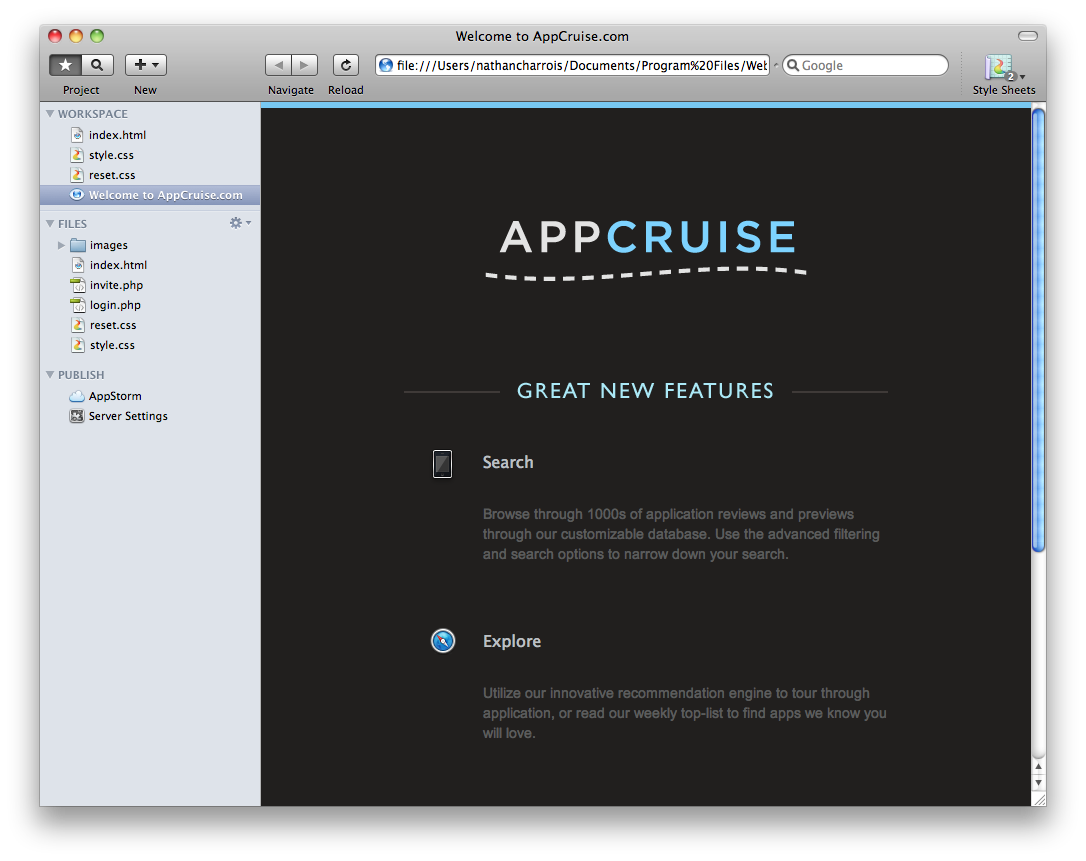
Task: Select style.css in FILES list
Action: pos(112,346)
